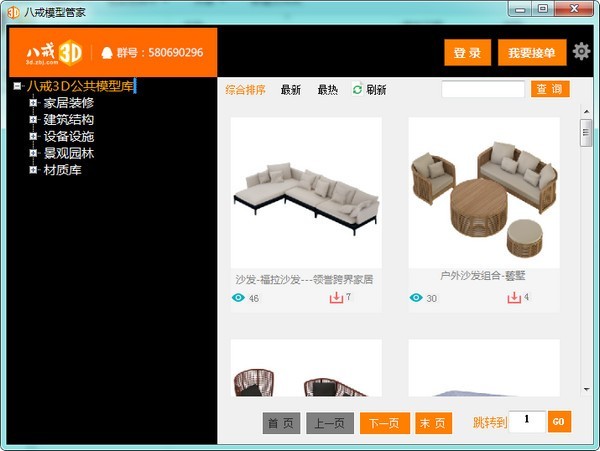Select the 材质库 tree item
600x451 pixels.
pyautogui.click(x=62, y=170)
